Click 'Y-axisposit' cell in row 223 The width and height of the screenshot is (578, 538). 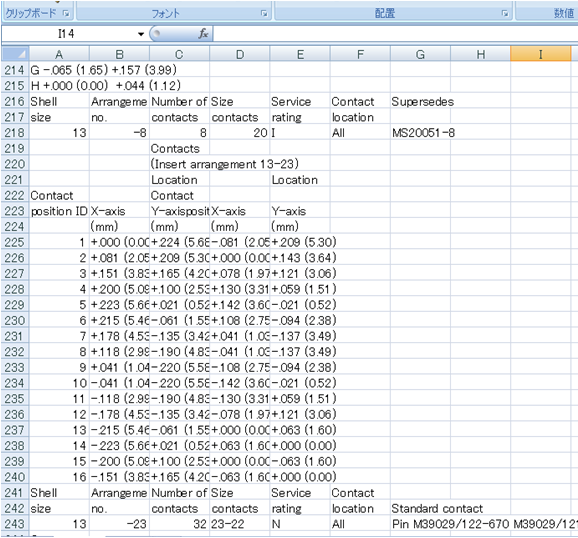[180, 211]
